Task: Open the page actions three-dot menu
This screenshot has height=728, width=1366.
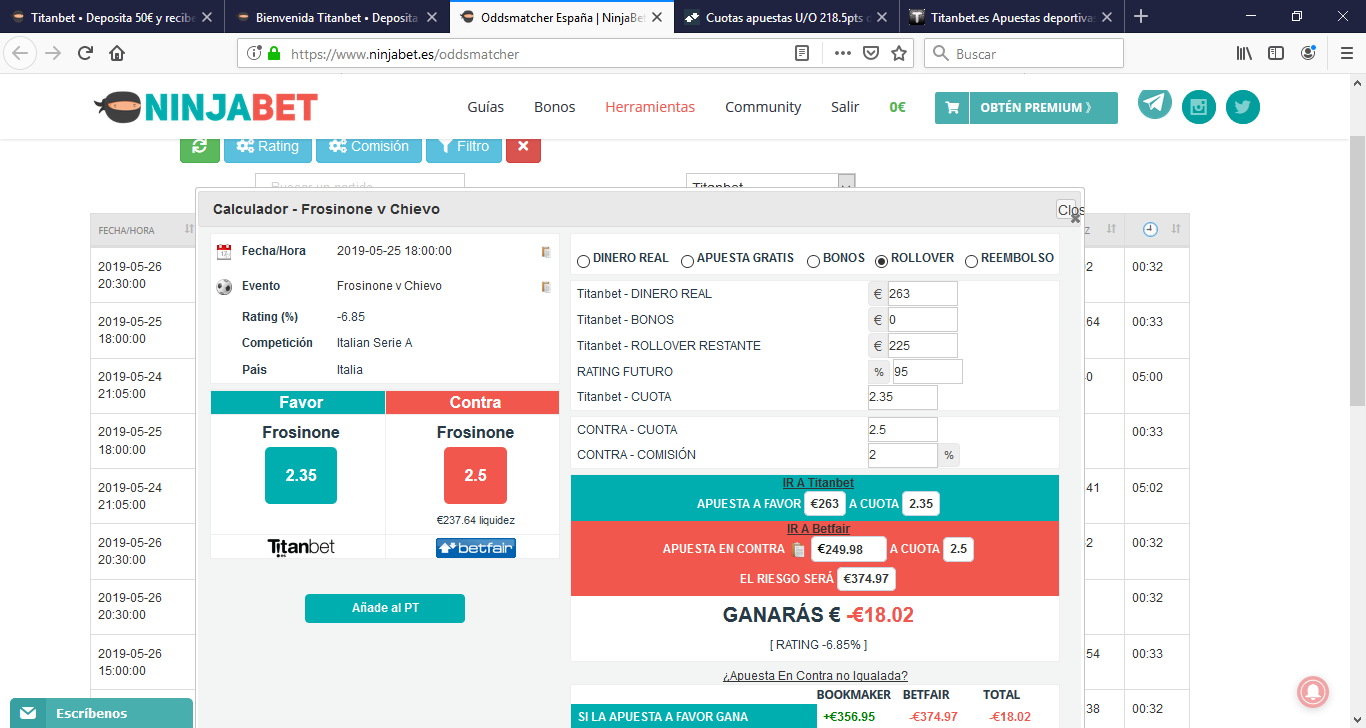Action: (843, 54)
